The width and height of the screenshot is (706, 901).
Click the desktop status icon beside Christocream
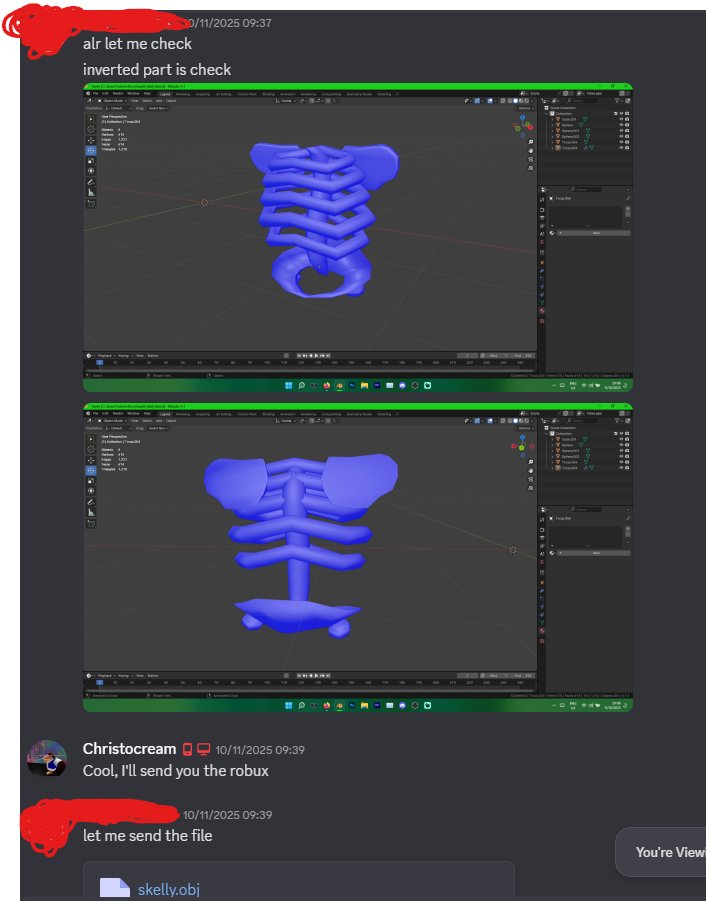coord(203,749)
